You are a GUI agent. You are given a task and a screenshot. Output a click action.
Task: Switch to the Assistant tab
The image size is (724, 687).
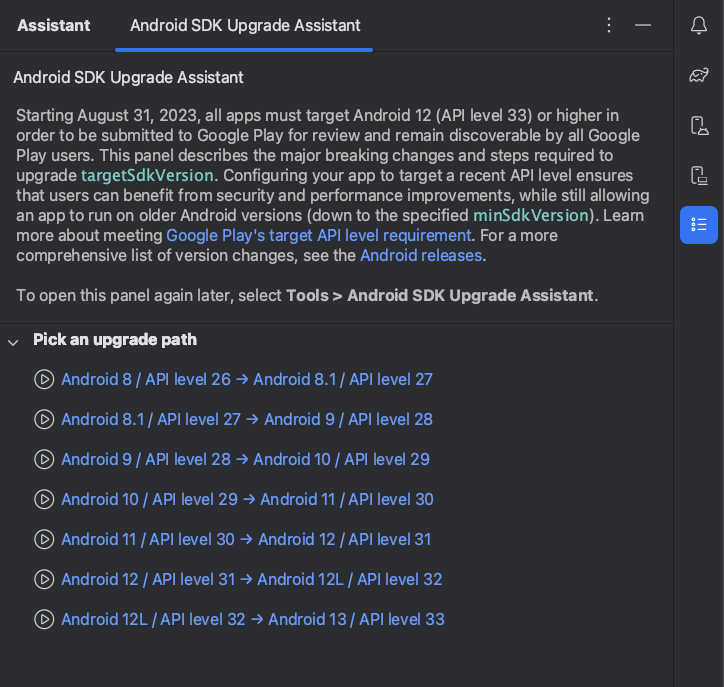coord(54,25)
